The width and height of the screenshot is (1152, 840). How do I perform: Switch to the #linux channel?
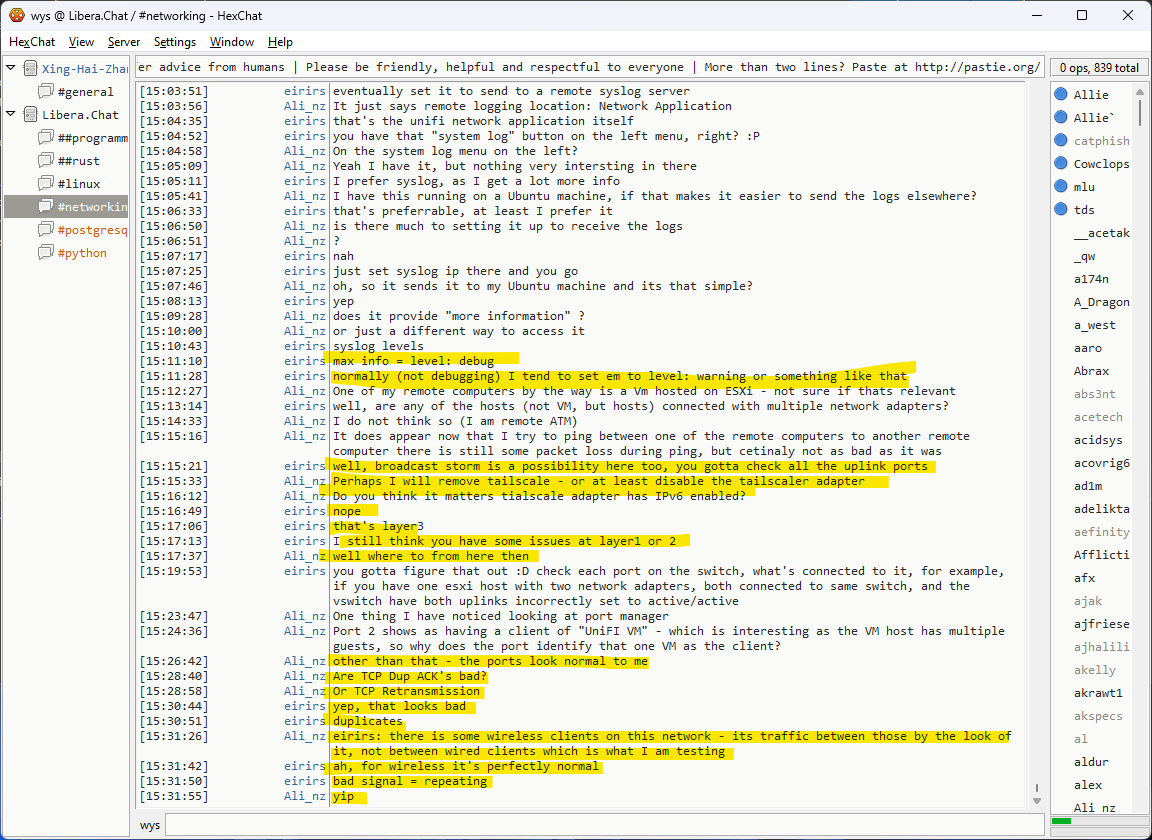click(78, 184)
